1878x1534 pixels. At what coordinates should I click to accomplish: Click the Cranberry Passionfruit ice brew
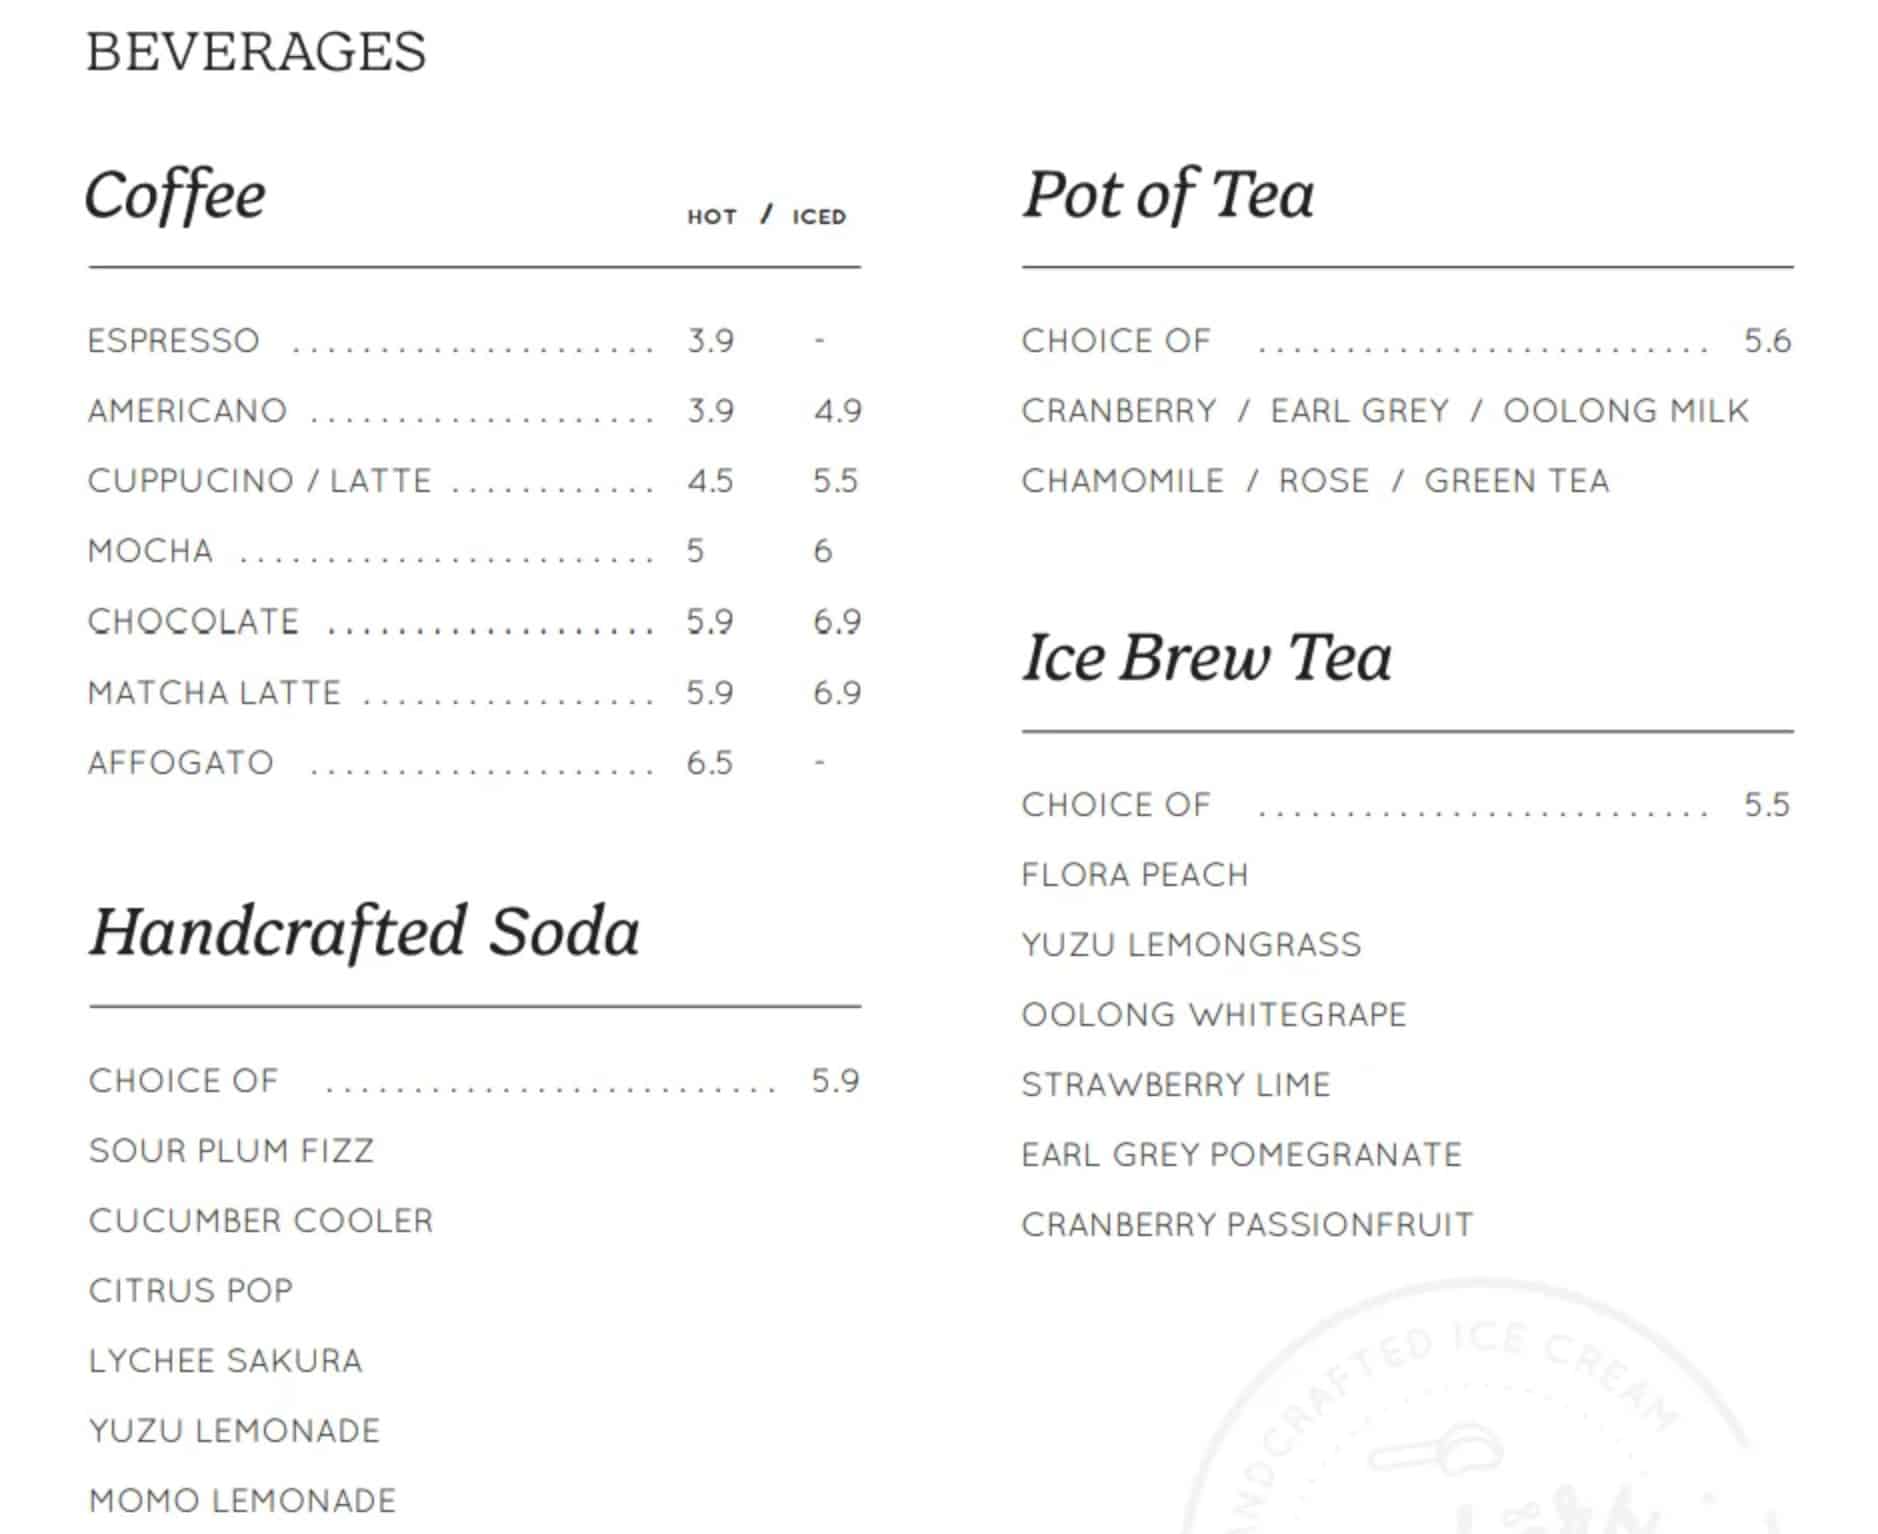pyautogui.click(x=1247, y=1225)
